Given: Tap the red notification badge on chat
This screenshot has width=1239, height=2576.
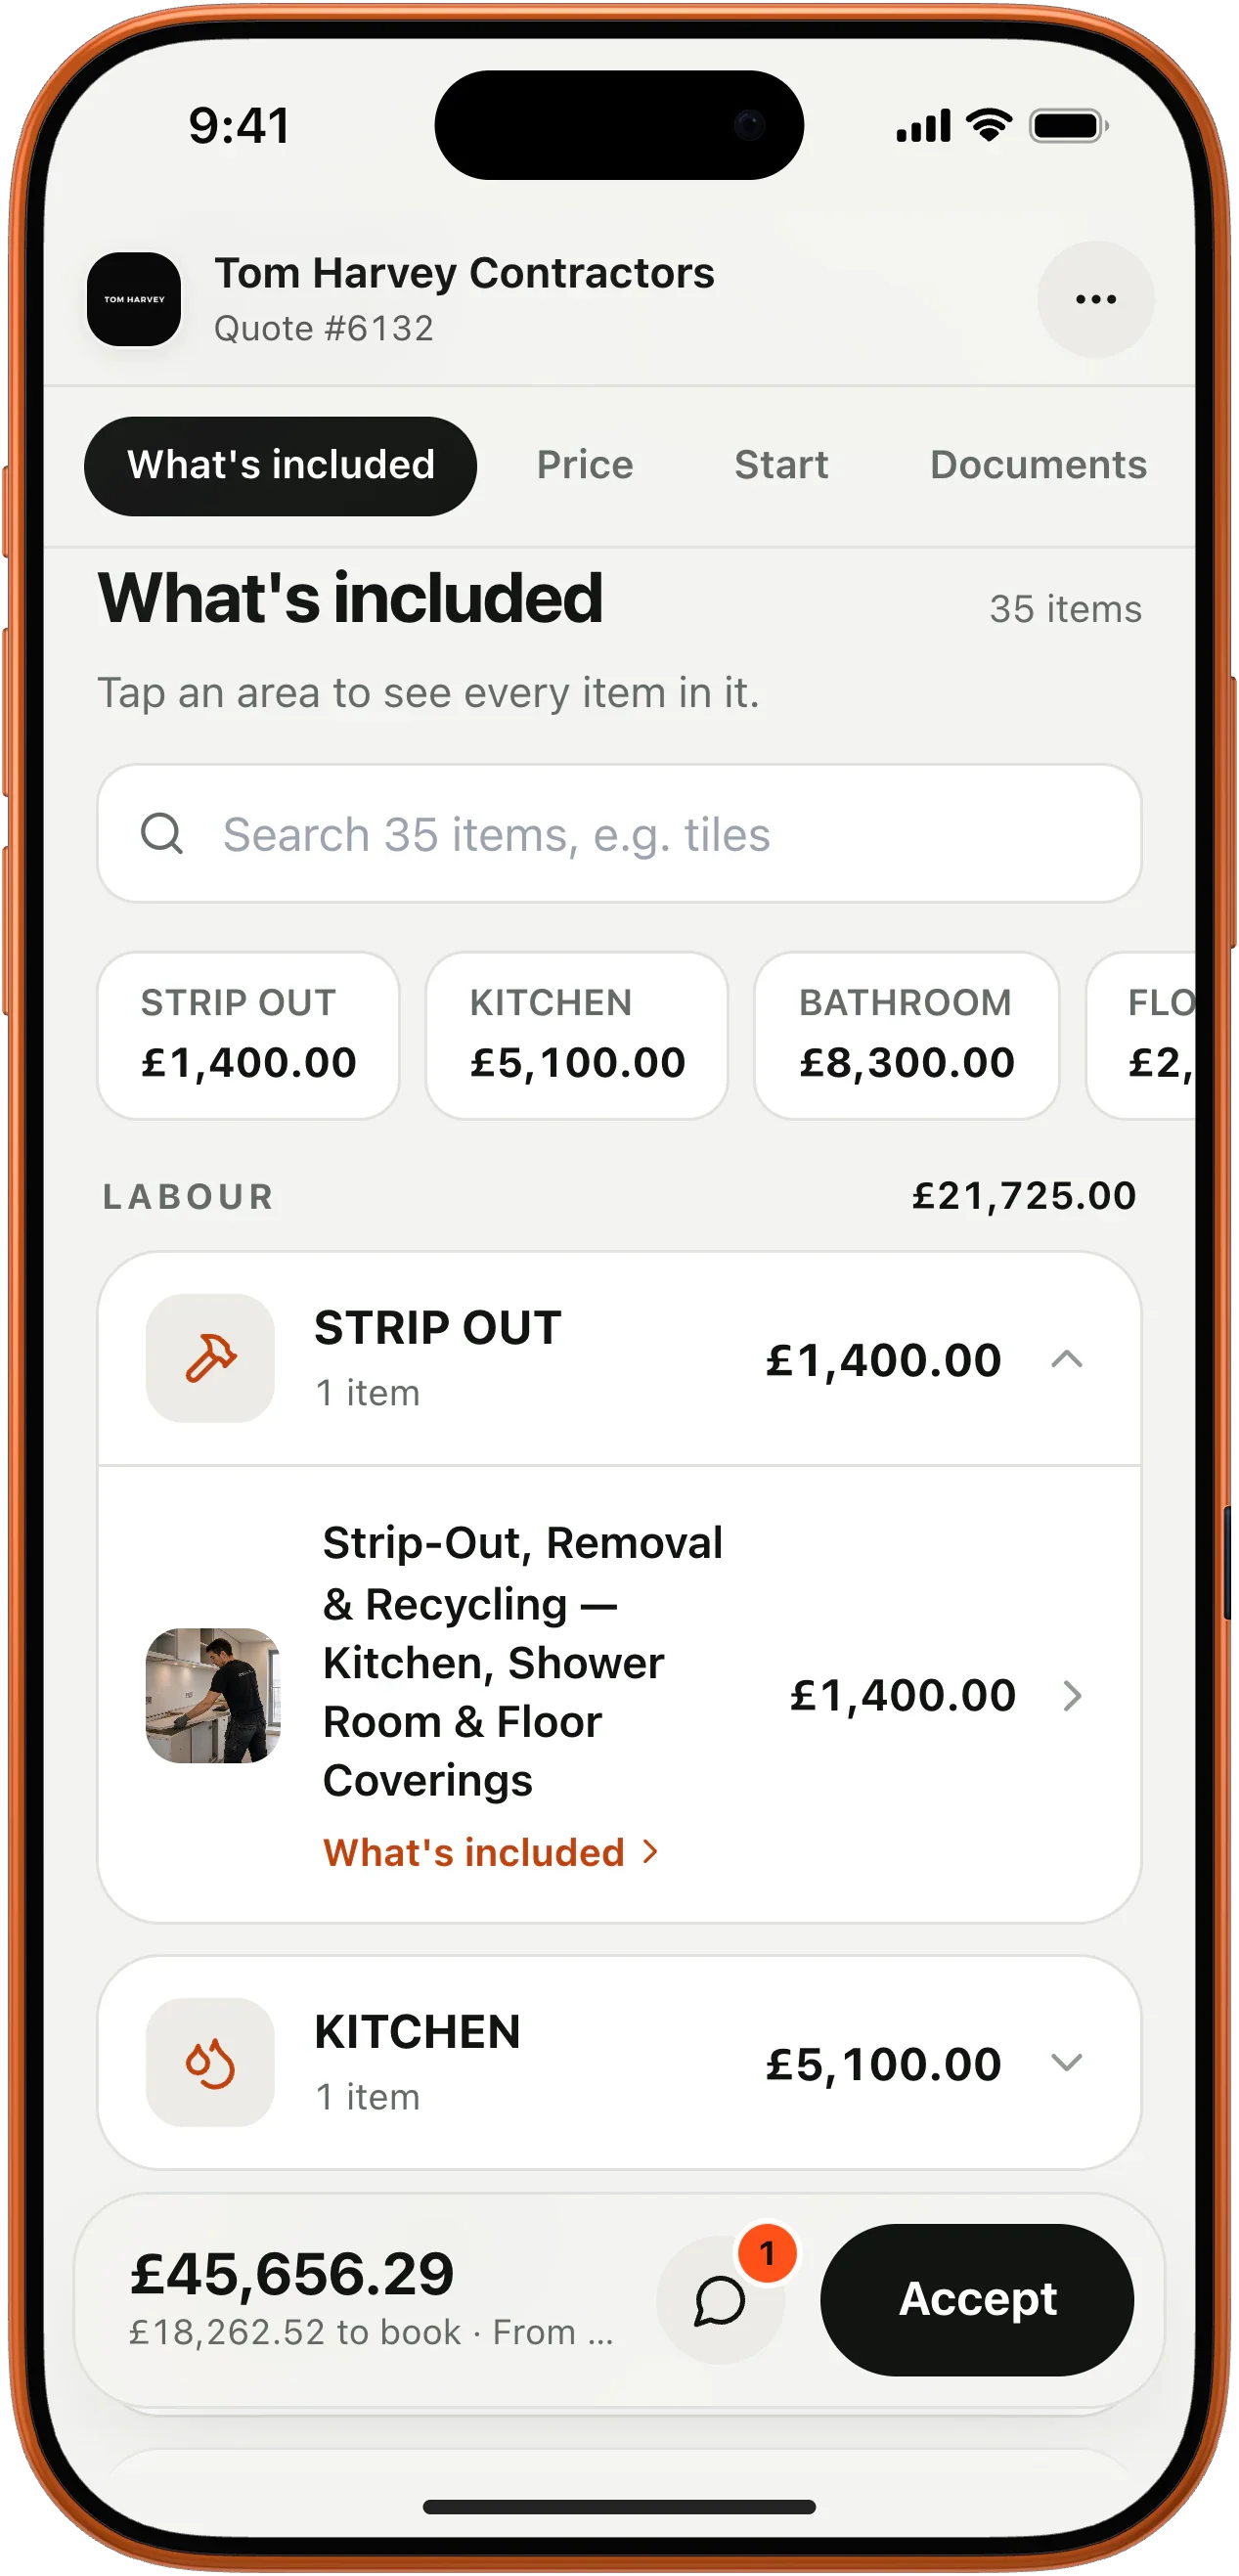Looking at the screenshot, I should (767, 2253).
